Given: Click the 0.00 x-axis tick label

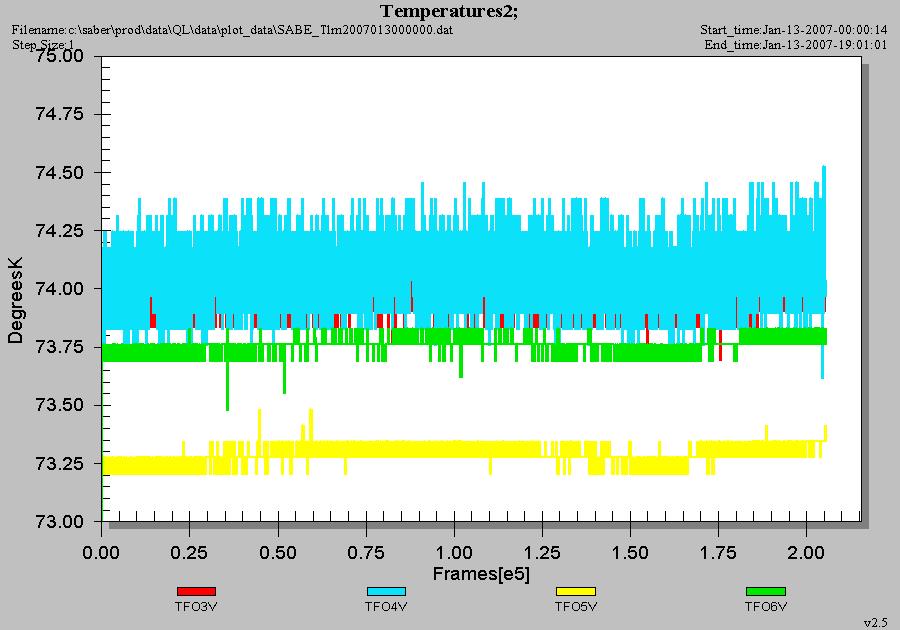Looking at the screenshot, I should (x=101, y=553).
